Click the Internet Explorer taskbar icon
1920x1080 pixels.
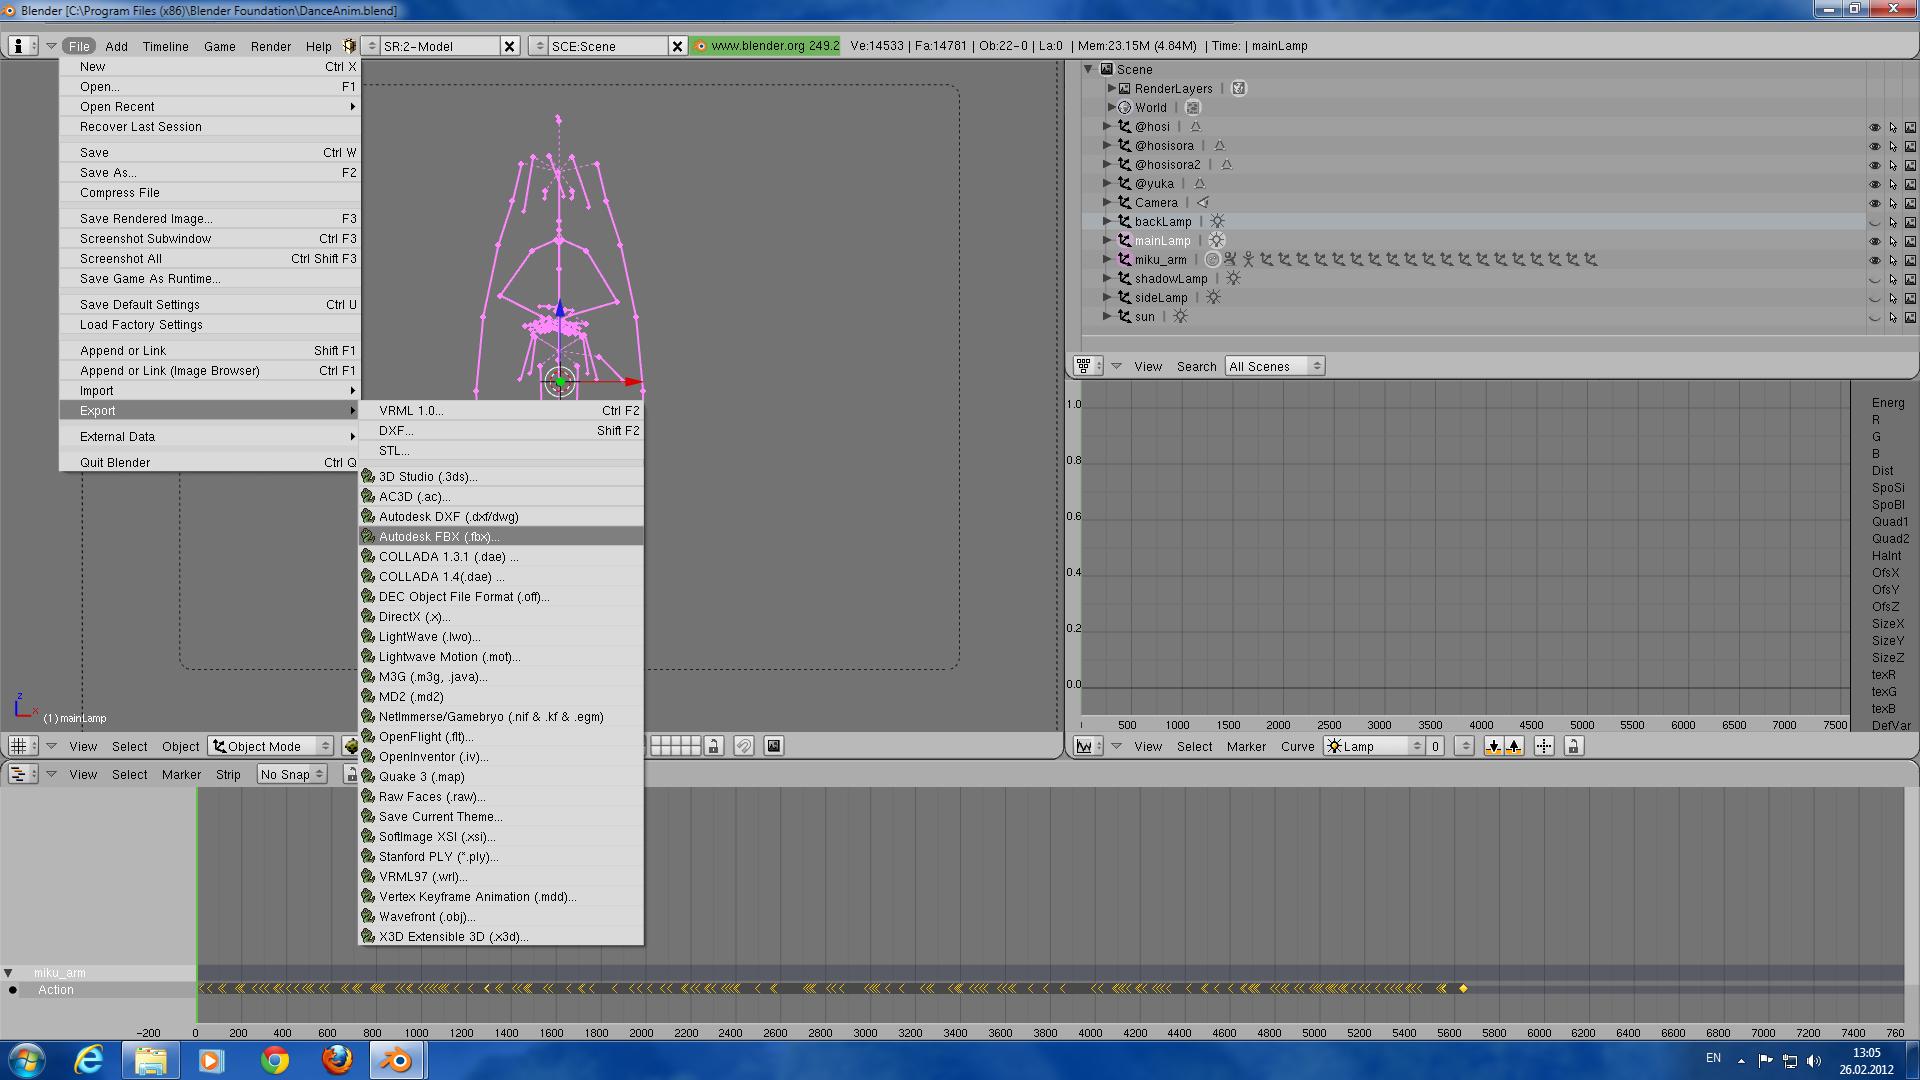coord(89,1060)
